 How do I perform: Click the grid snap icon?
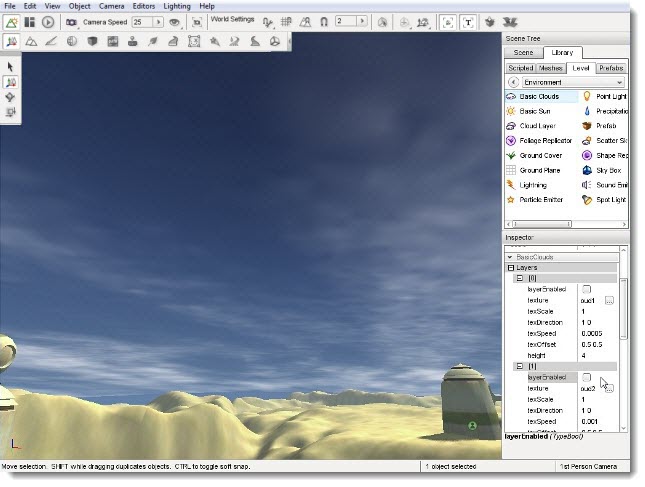tap(287, 22)
